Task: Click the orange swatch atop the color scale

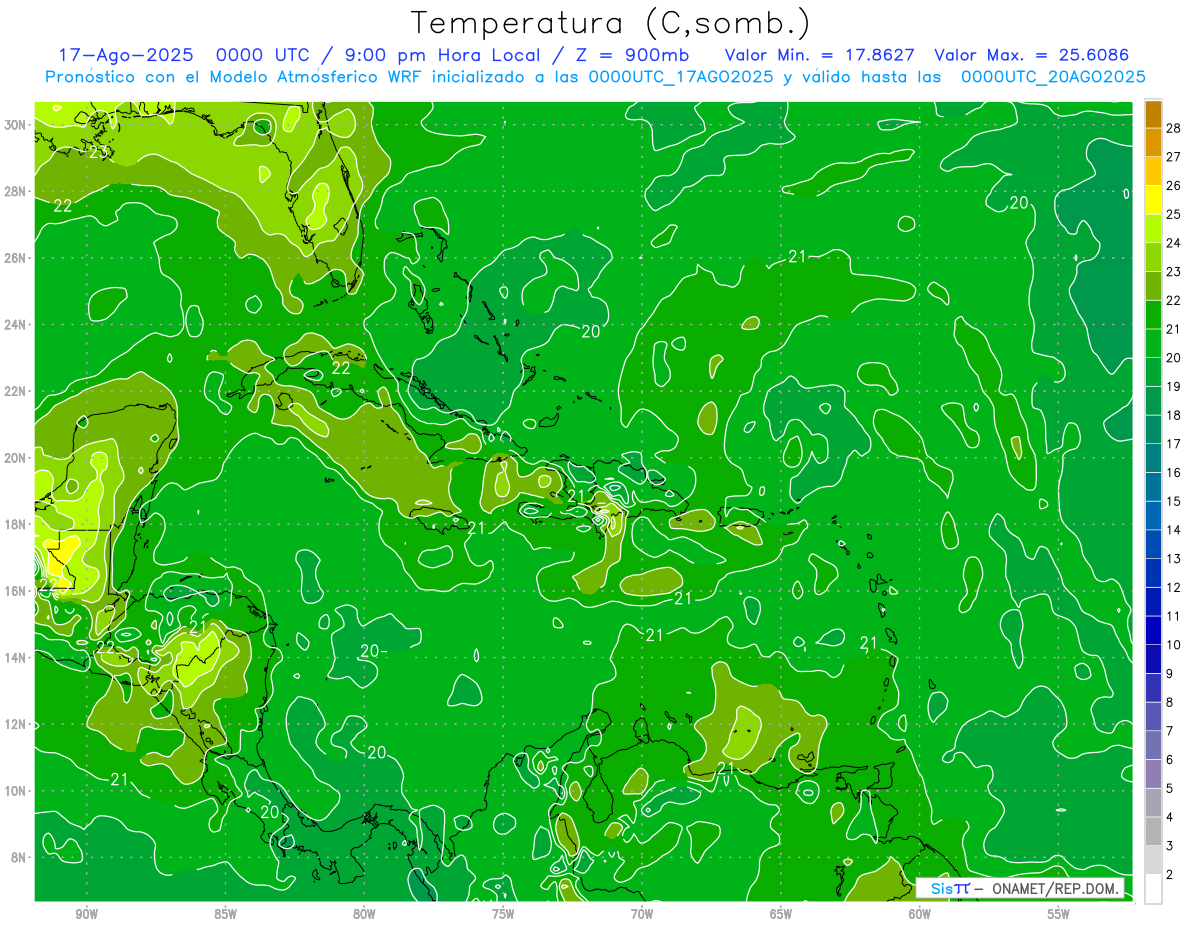Action: coord(1153,114)
